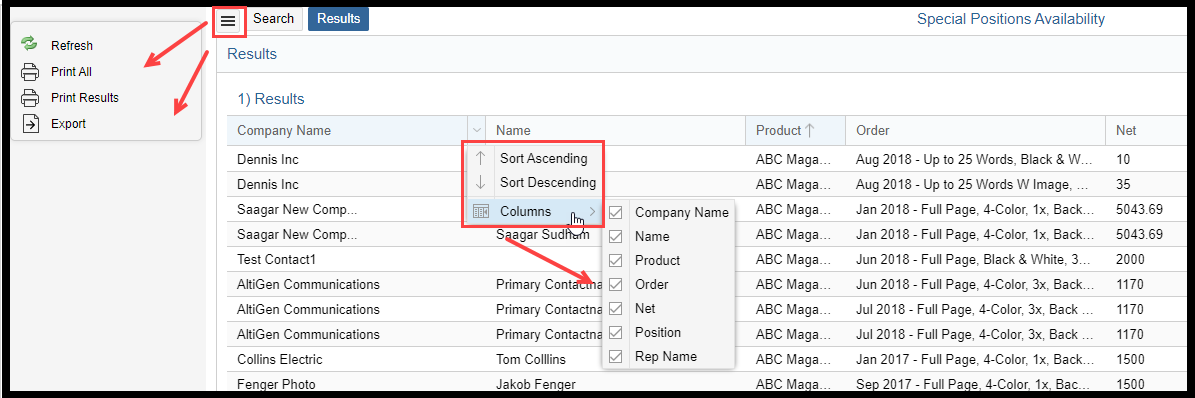The width and height of the screenshot is (1195, 398).
Task: Click the Print All printer icon
Action: (x=30, y=72)
